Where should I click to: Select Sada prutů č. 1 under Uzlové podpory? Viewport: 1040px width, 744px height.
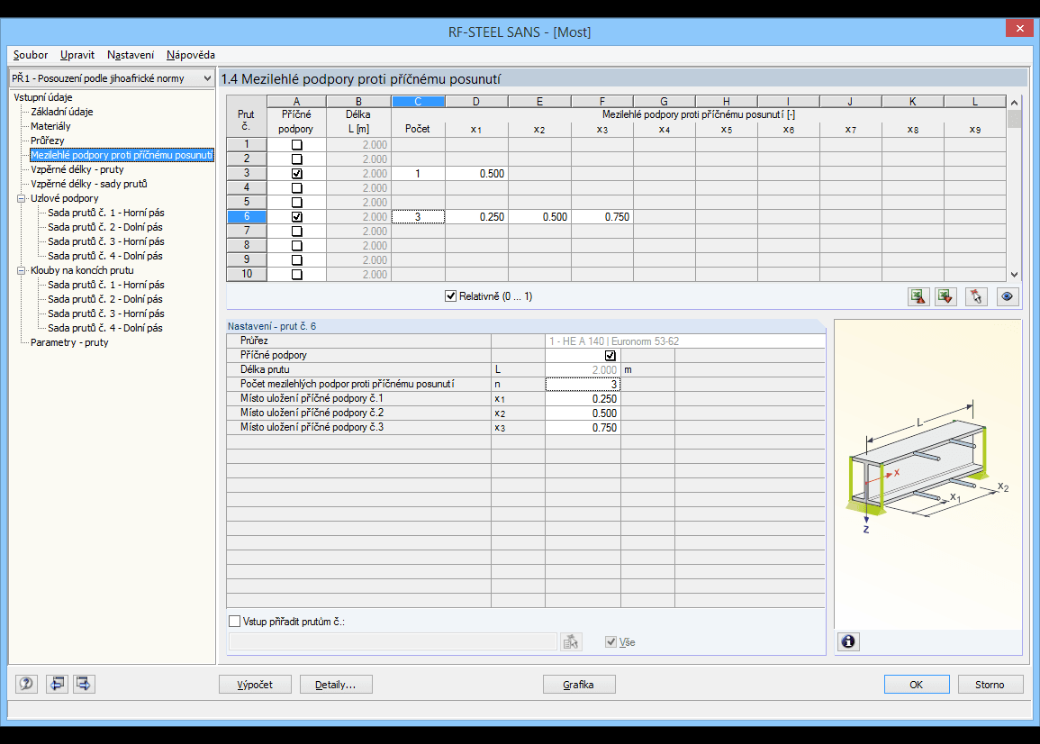pos(106,213)
